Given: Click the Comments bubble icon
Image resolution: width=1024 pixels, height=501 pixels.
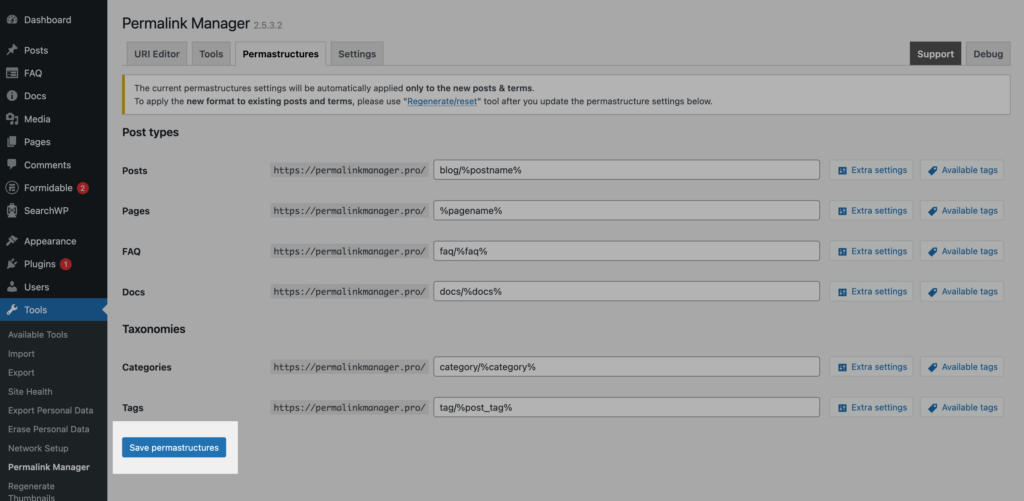Looking at the screenshot, I should click(12, 165).
